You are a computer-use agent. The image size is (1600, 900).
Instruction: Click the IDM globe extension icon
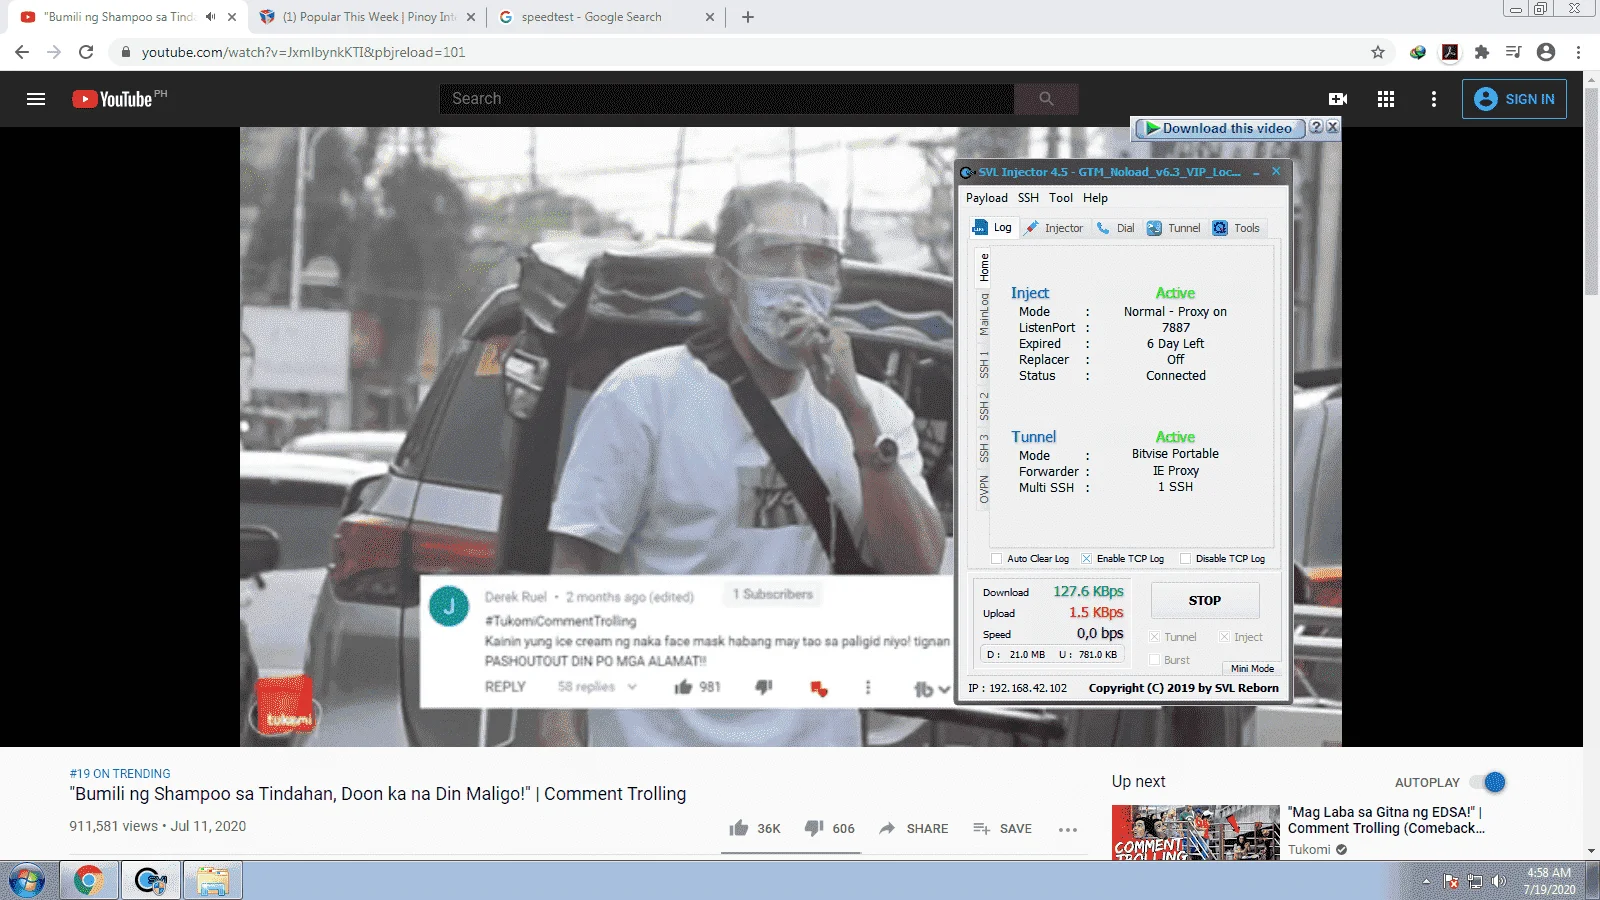[x=1418, y=52]
